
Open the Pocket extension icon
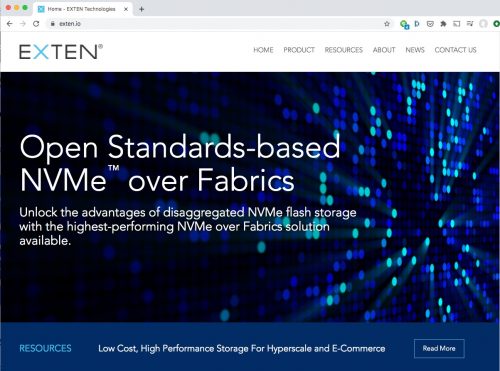[430, 24]
